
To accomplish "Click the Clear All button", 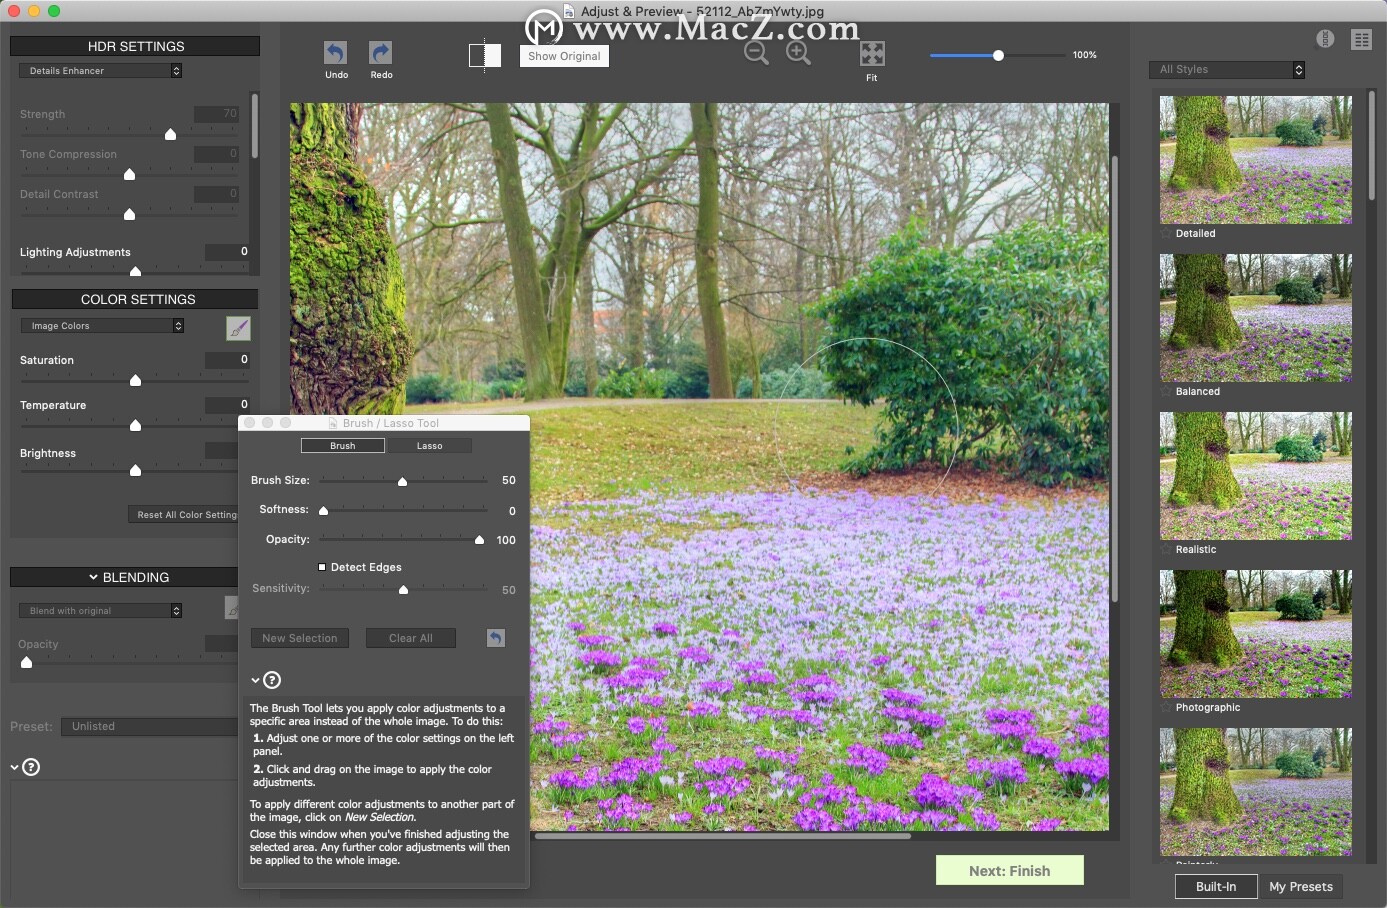I will coord(411,638).
